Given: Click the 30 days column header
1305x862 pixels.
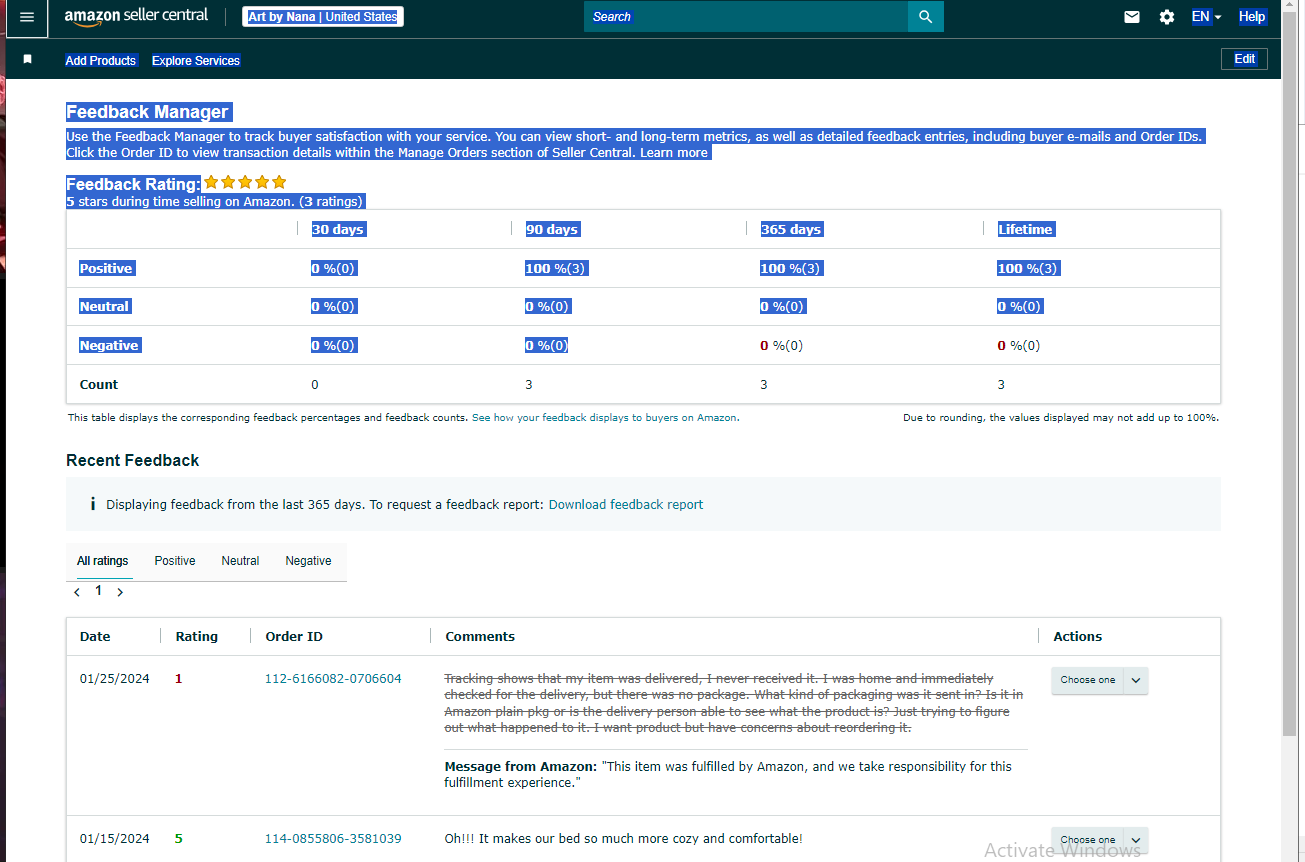Looking at the screenshot, I should click(x=338, y=229).
